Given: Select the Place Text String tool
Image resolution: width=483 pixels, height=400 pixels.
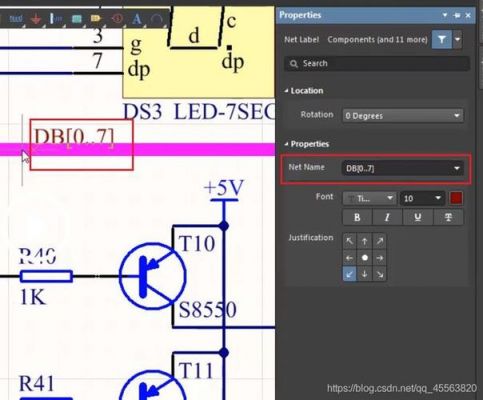Looking at the screenshot, I should coord(137,19).
